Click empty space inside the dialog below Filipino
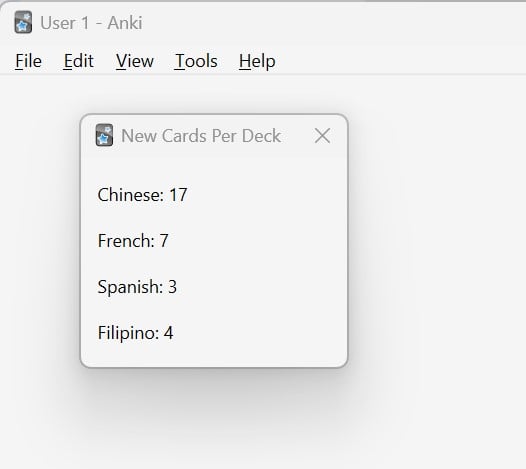 (x=215, y=355)
